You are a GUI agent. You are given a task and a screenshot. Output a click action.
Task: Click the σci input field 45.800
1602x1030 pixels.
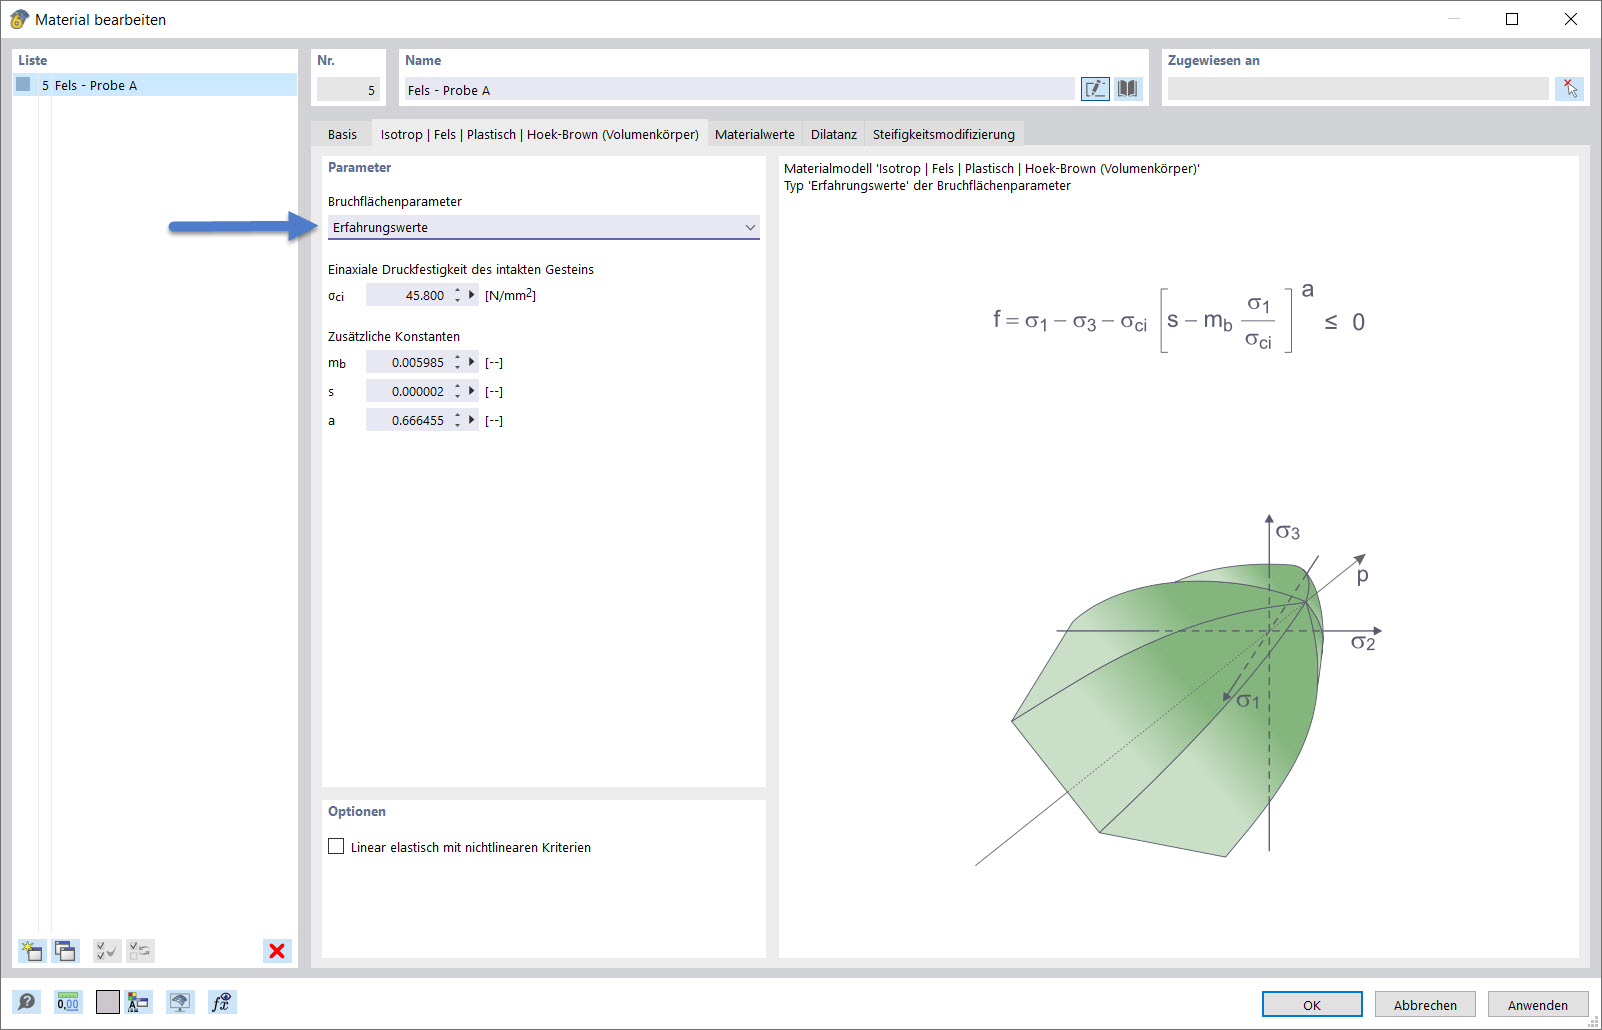(408, 295)
